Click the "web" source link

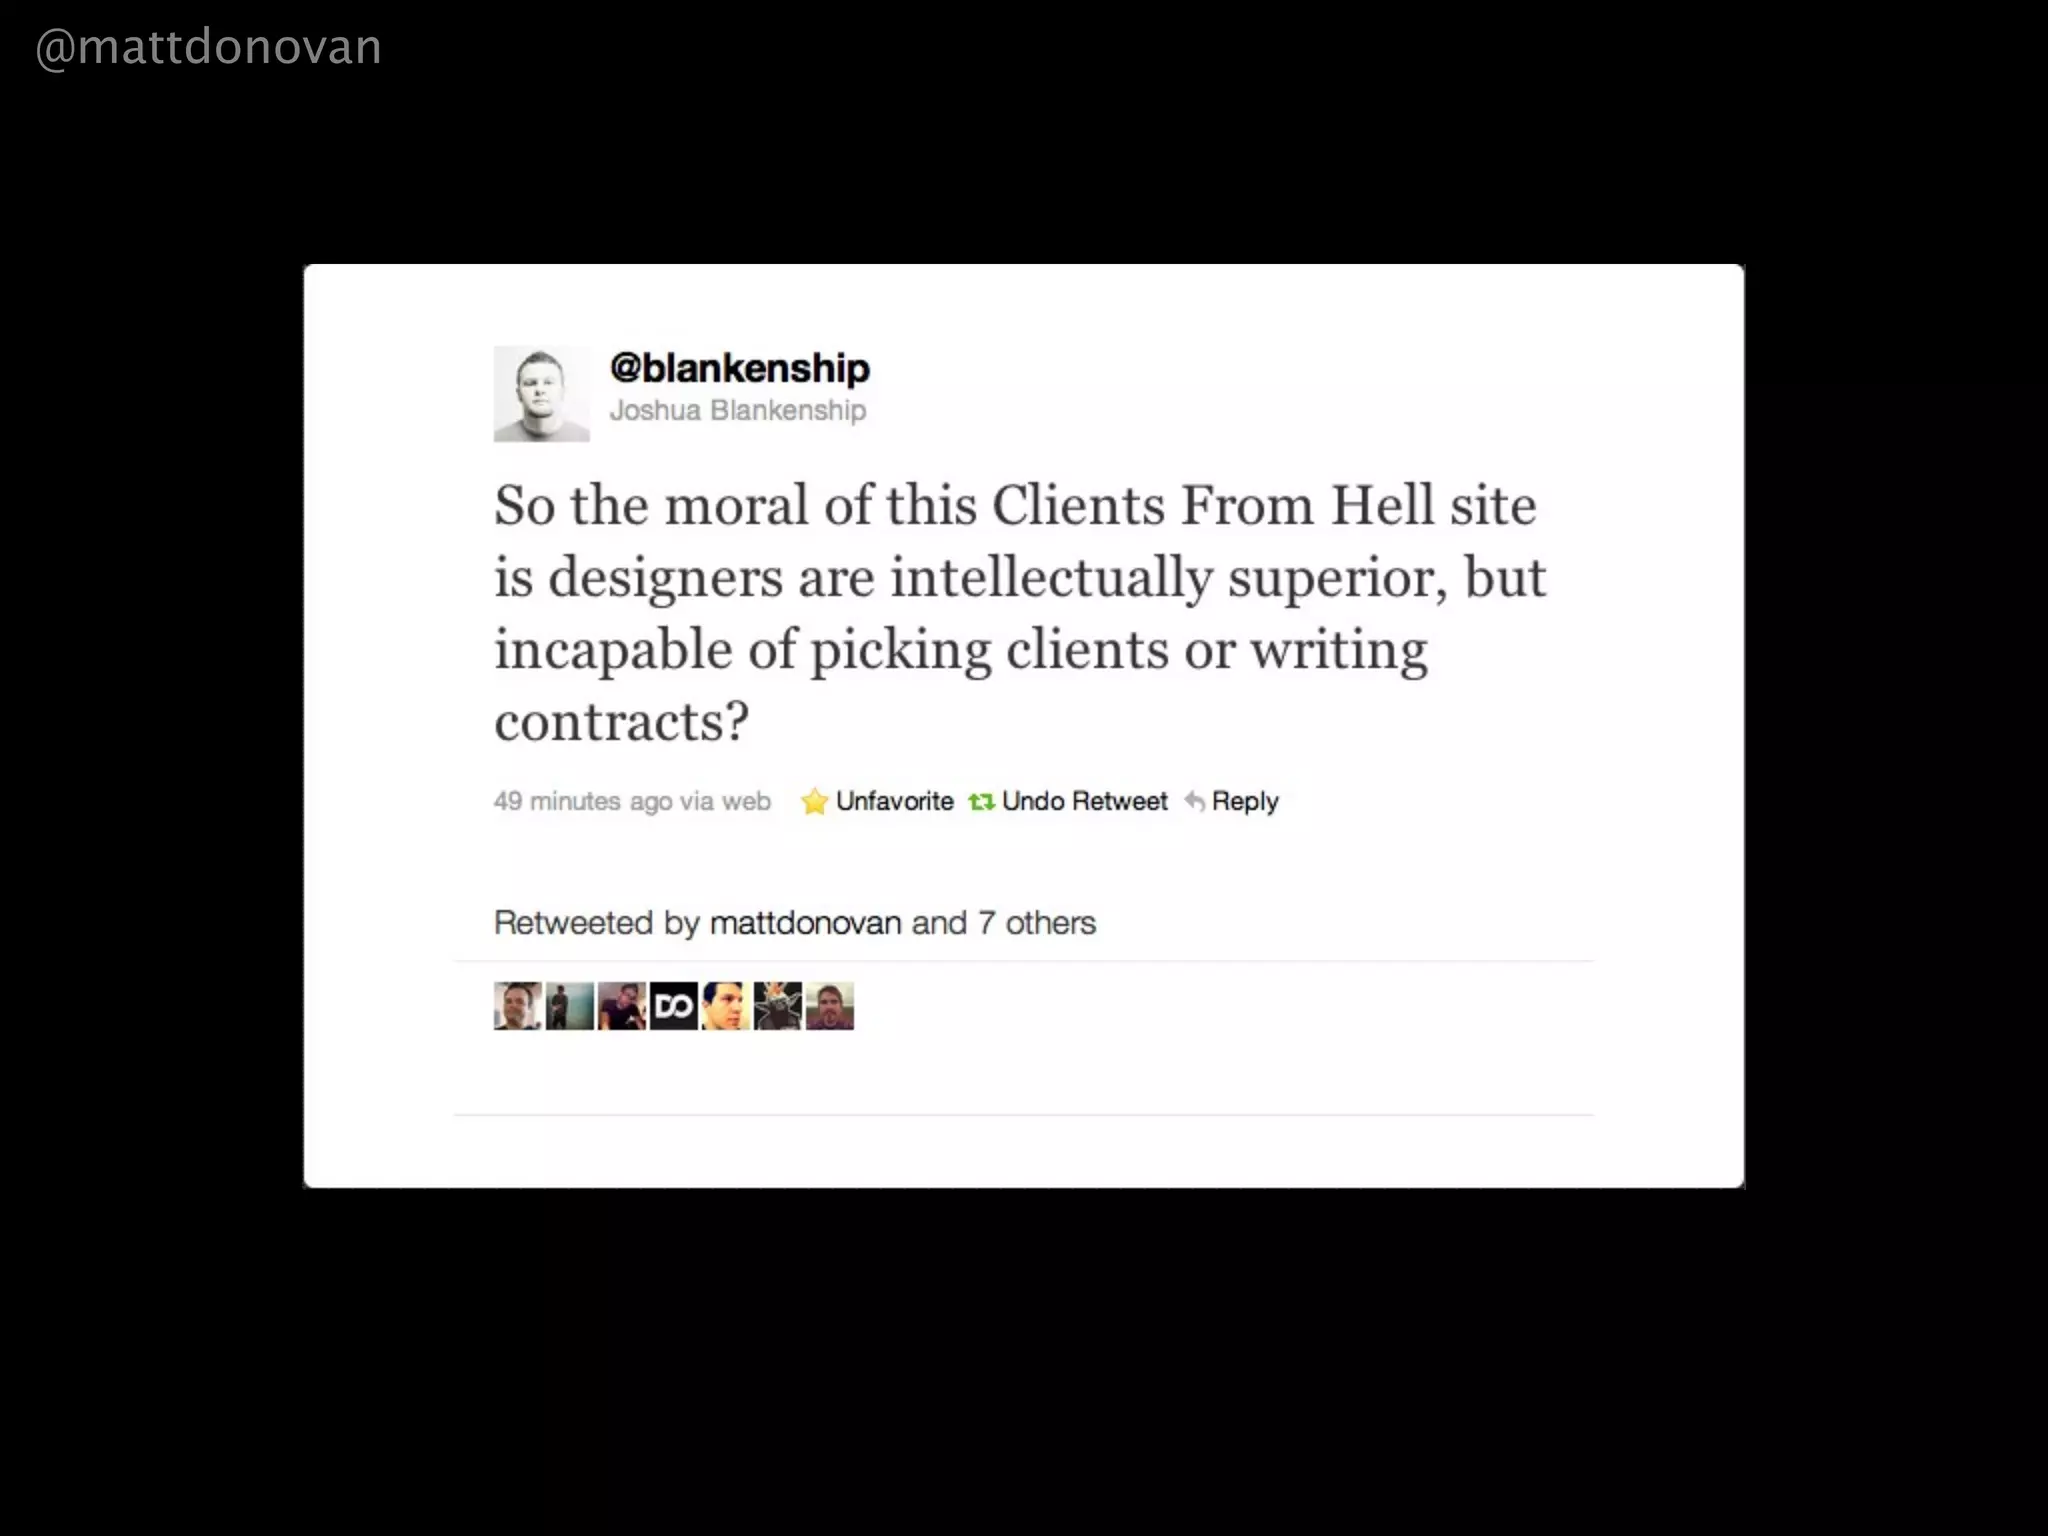[747, 801]
